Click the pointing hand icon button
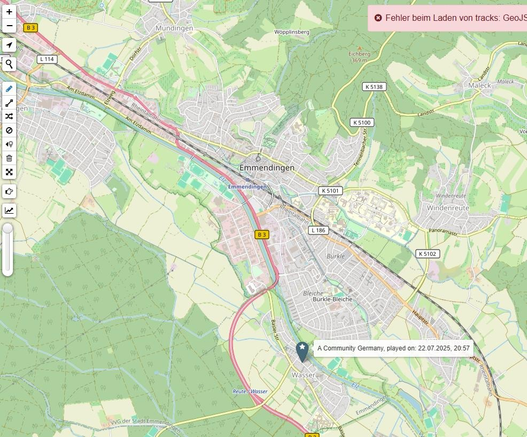Viewport: 527px width, 437px height. pyautogui.click(x=9, y=192)
